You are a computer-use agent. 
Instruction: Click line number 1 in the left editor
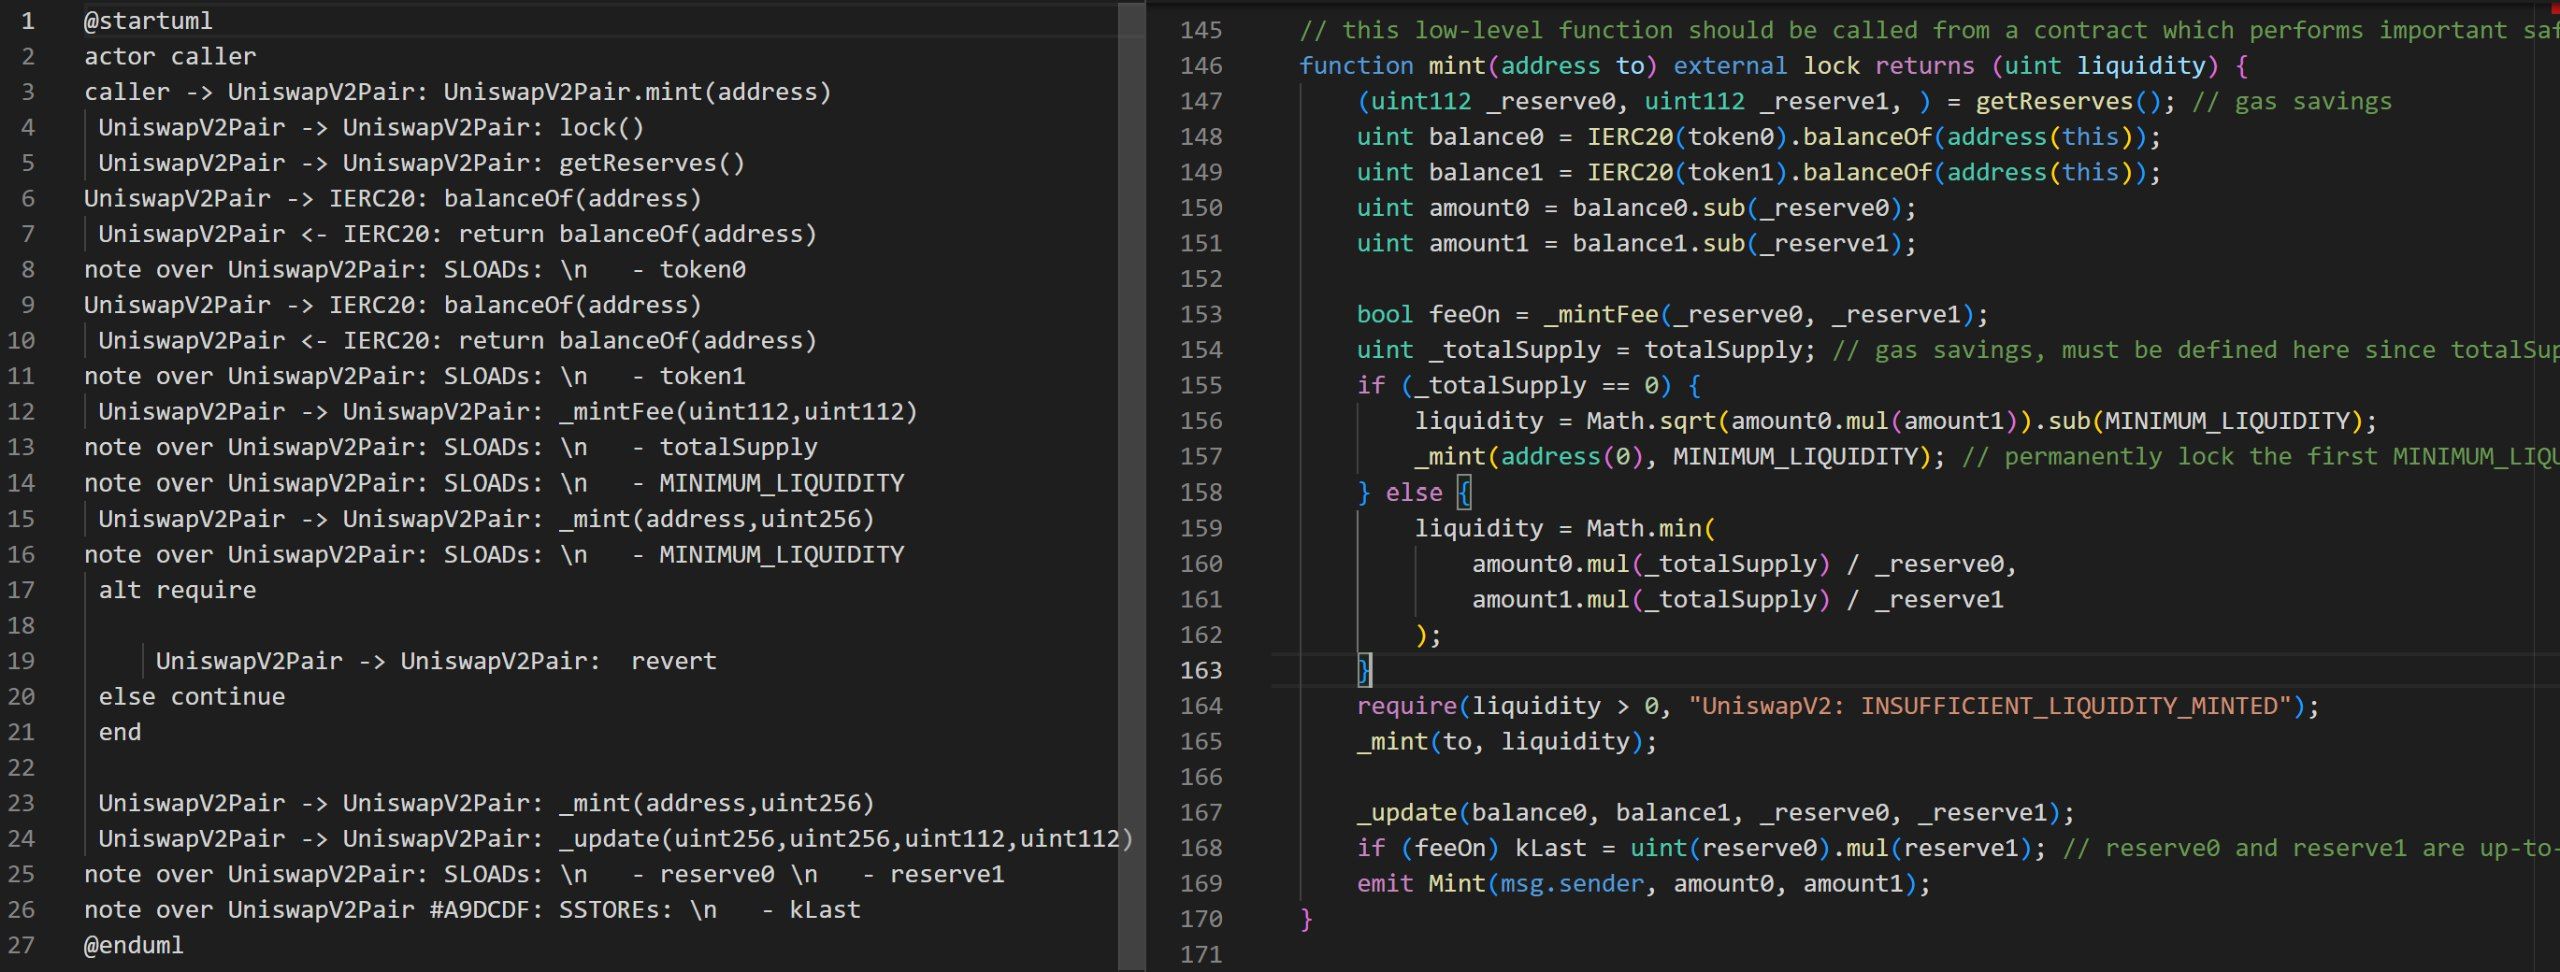28,21
